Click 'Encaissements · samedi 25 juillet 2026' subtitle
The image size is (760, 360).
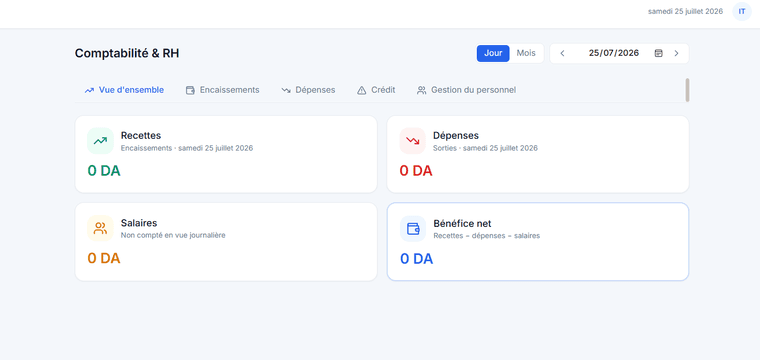point(187,148)
